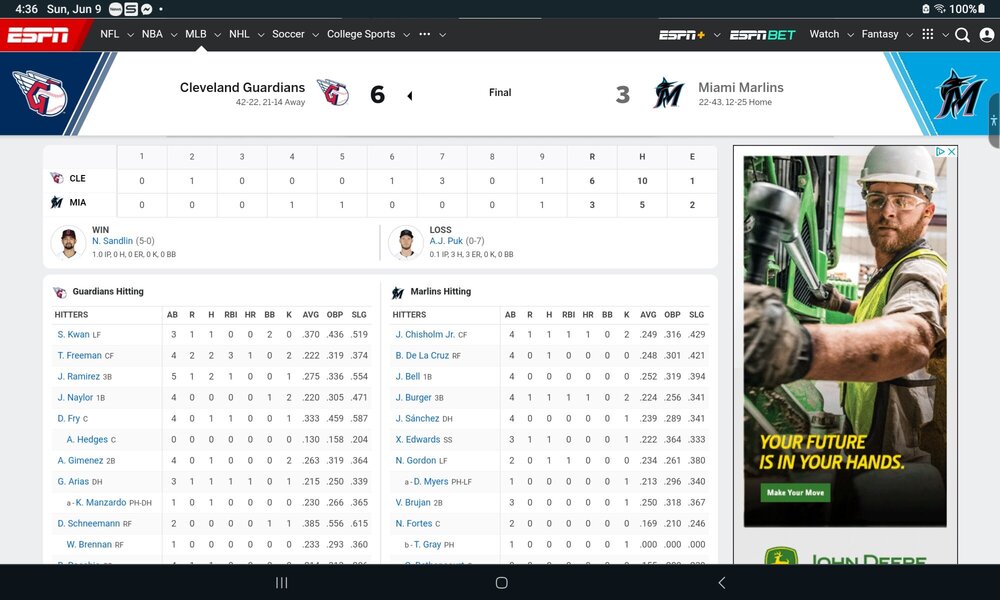Click the ESPN BET logo
This screenshot has height=600, width=1000.
coord(762,34)
